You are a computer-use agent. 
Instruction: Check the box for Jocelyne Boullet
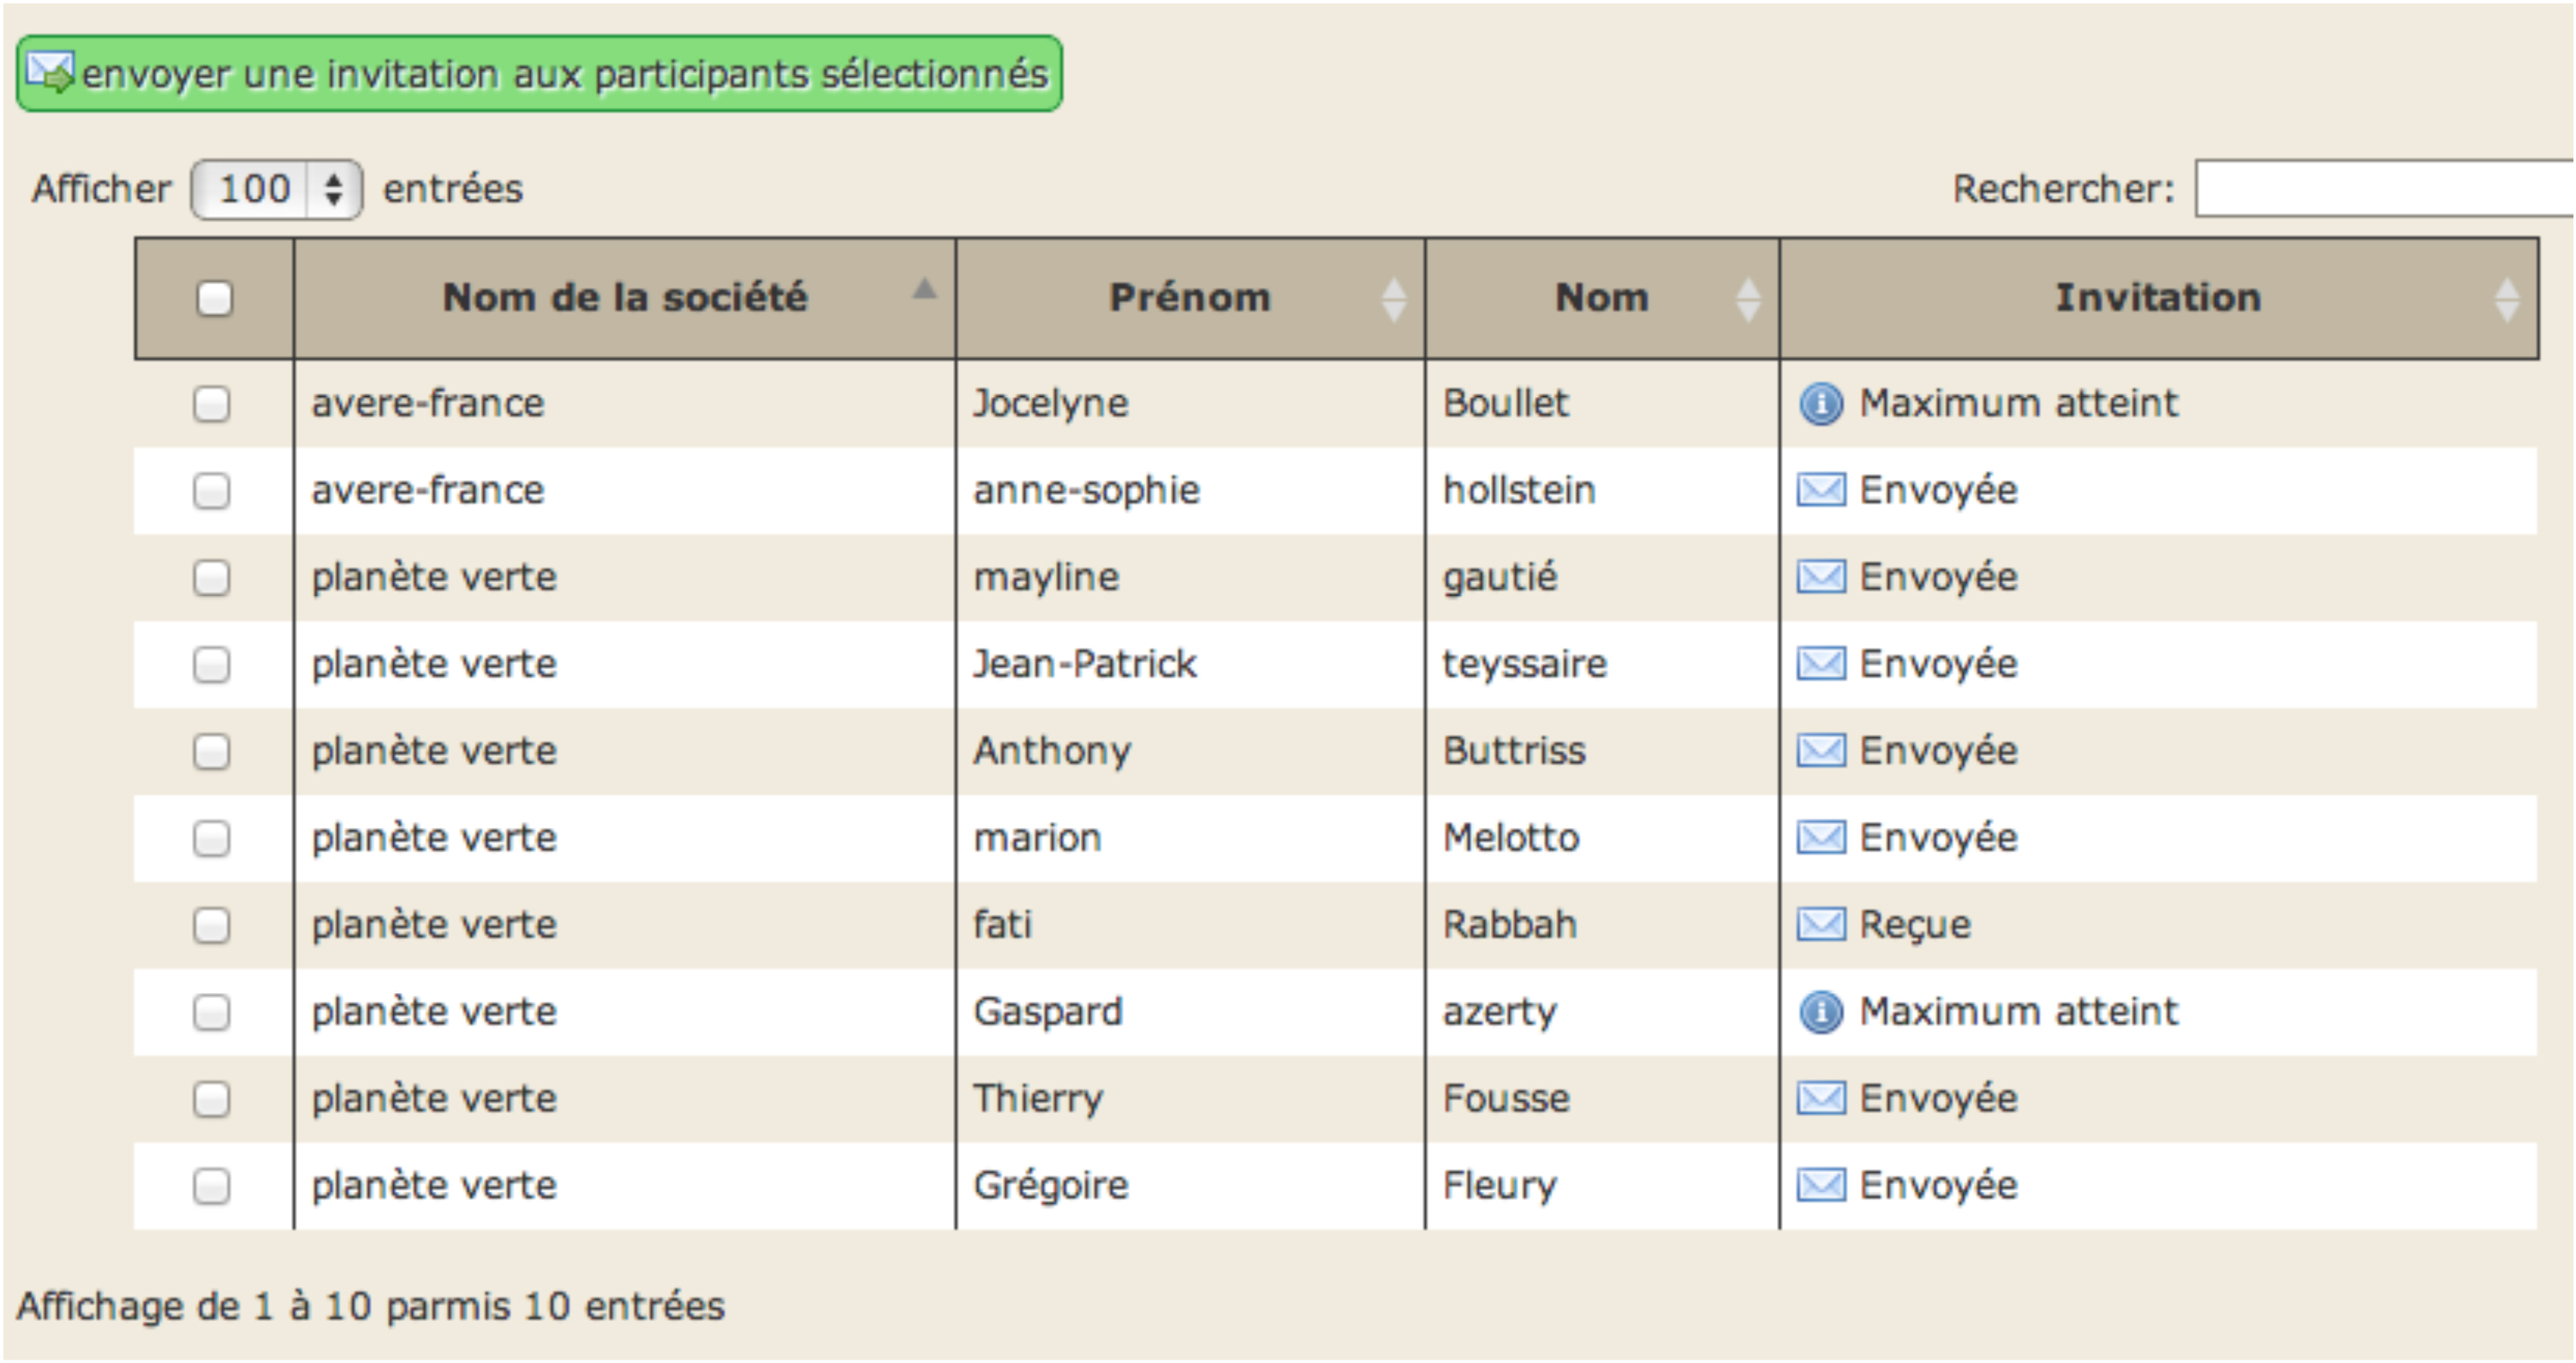coord(211,404)
